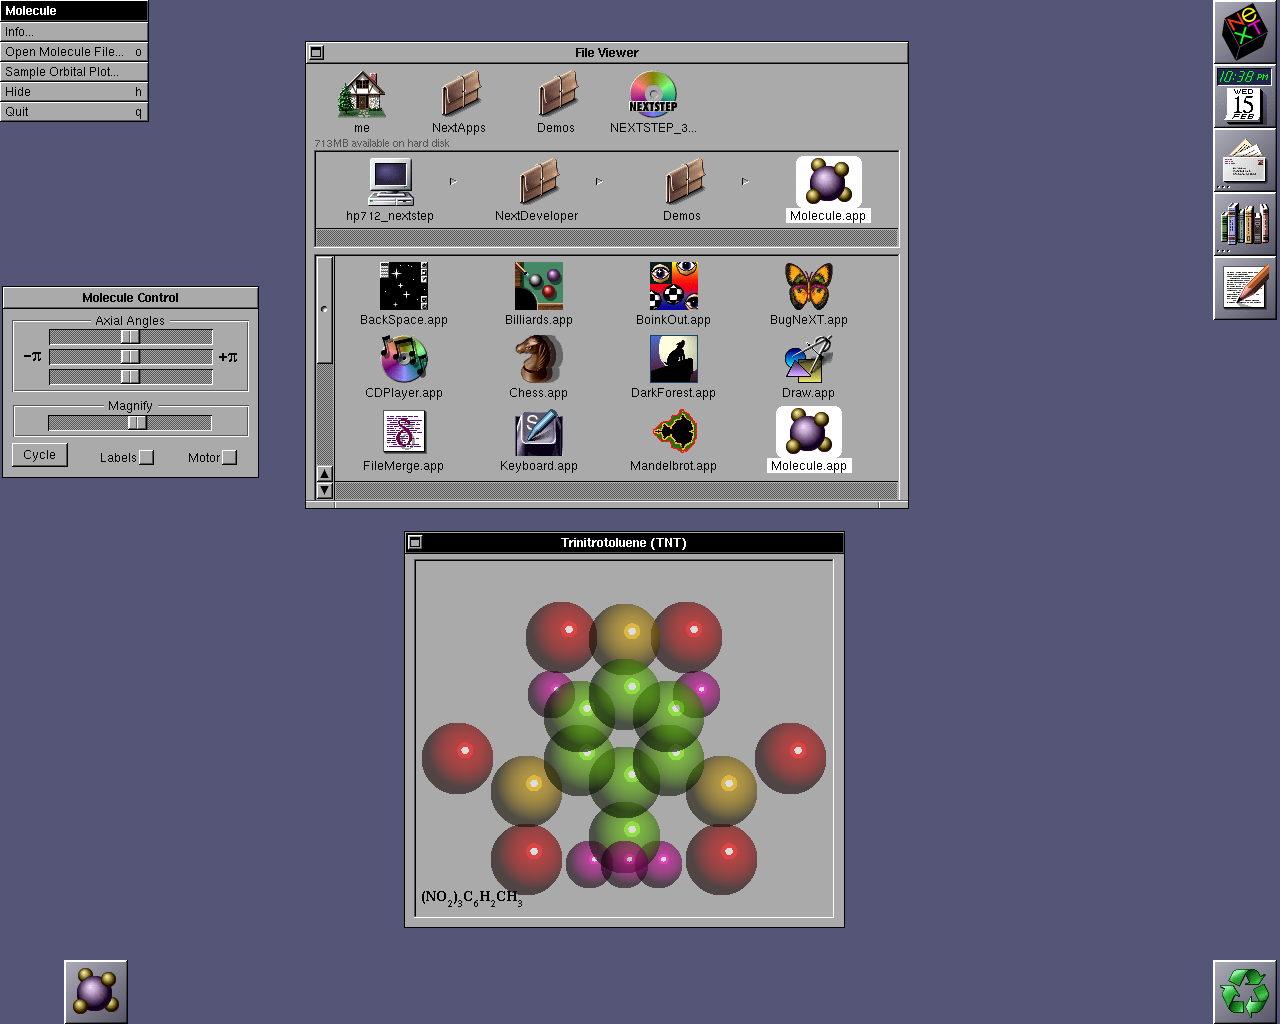Click File Viewer scroll down arrow
Image resolution: width=1280 pixels, height=1024 pixels.
(x=324, y=490)
